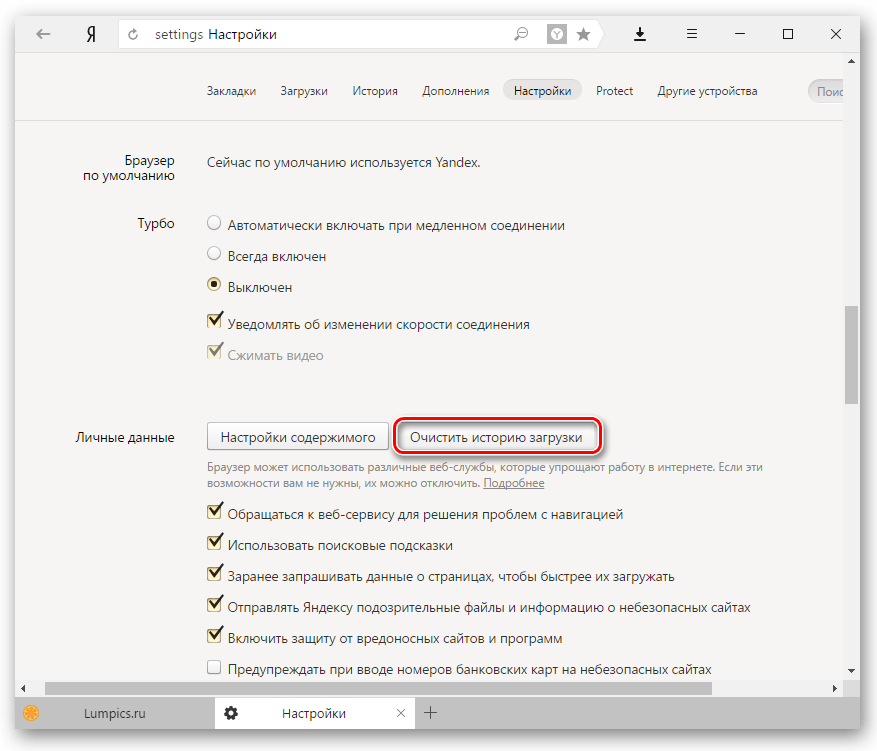This screenshot has height=751, width=877.
Task: Bookmark page with the star icon
Action: tap(584, 34)
